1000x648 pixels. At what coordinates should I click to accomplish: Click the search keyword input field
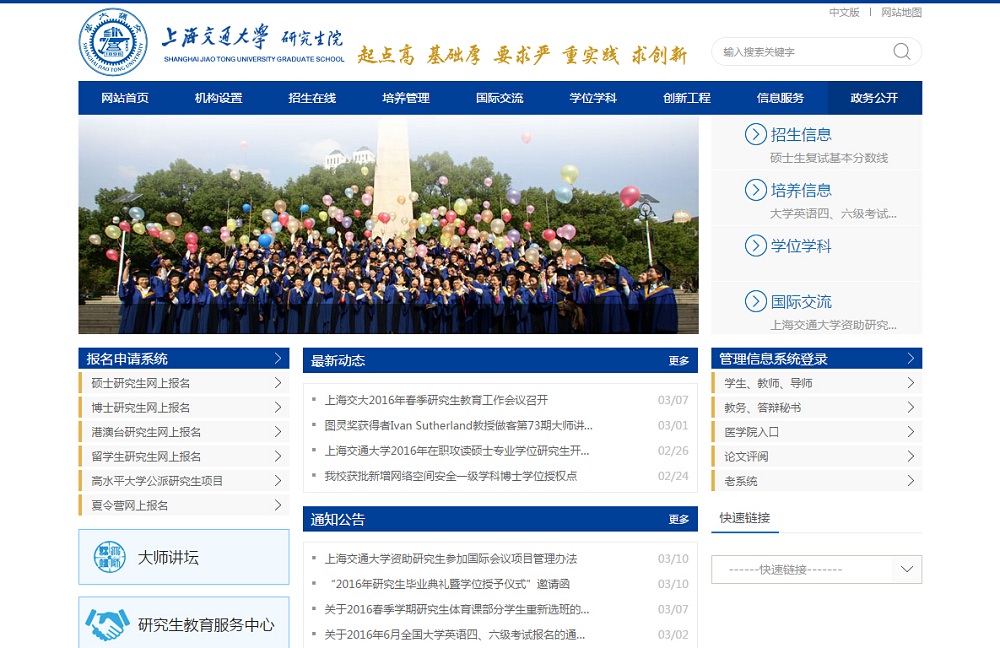pos(804,52)
